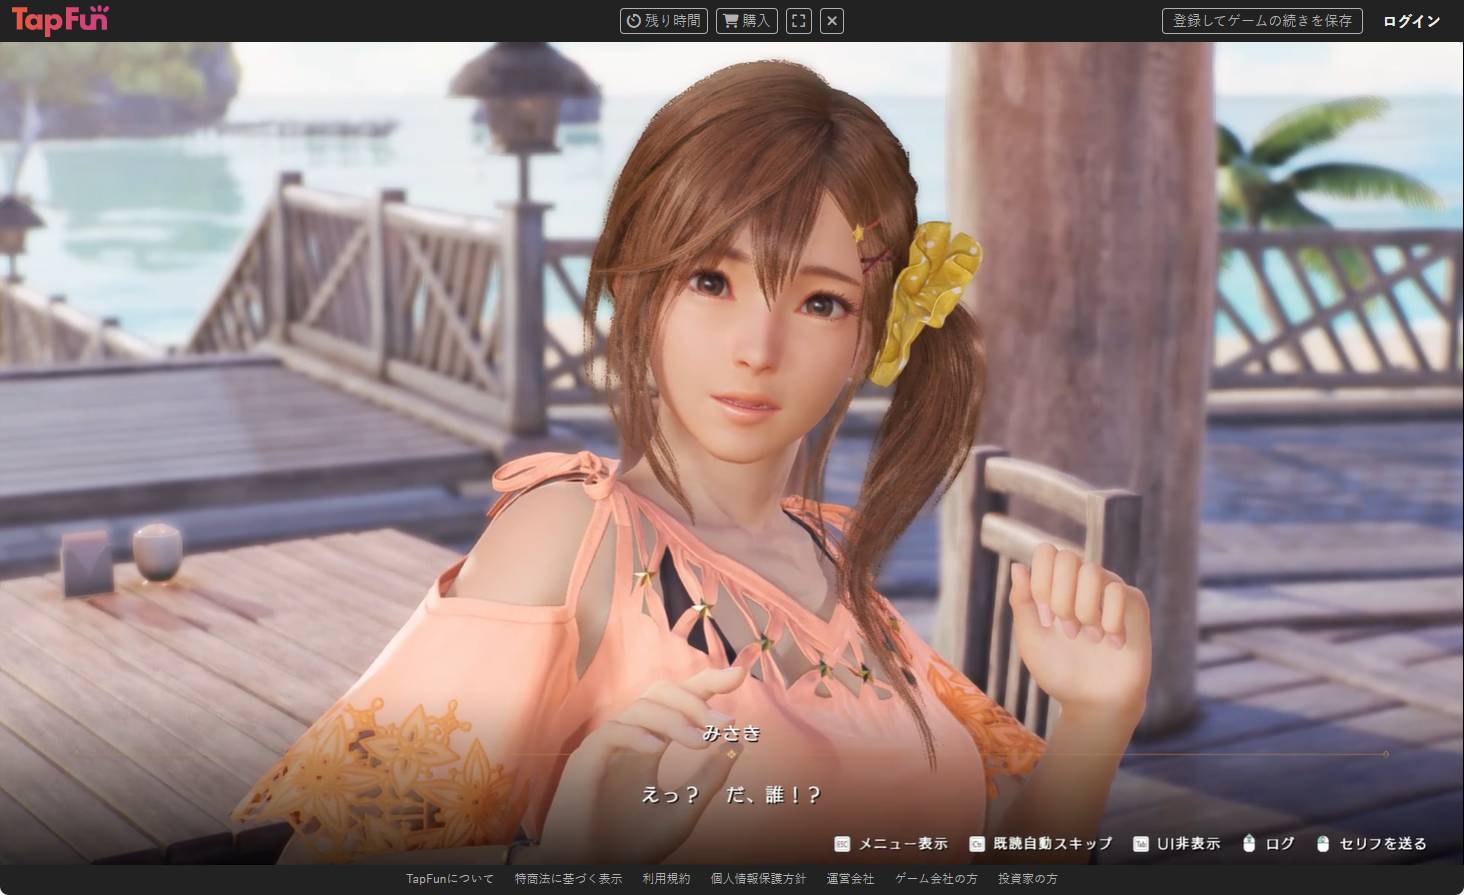Advance dialogue with セリフを送る
Image resolution: width=1464 pixels, height=895 pixels.
point(1372,844)
